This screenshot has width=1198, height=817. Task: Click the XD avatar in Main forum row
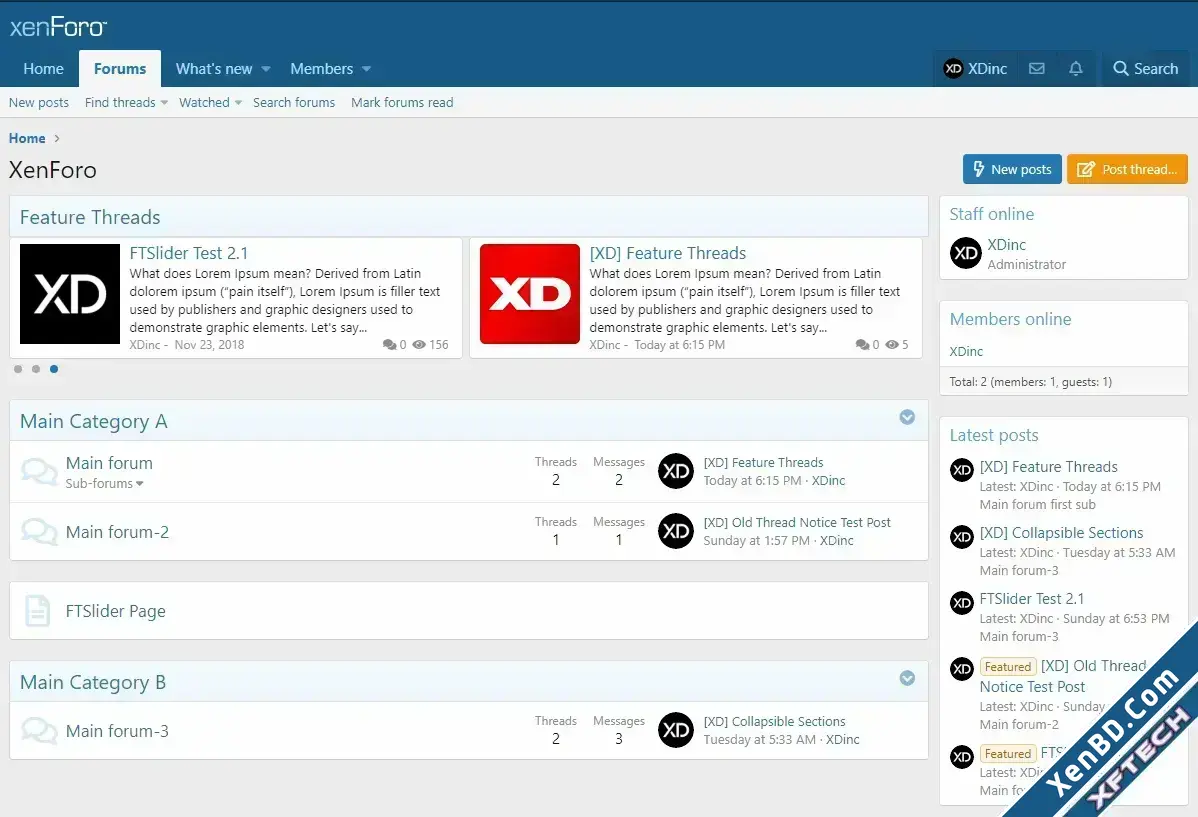pyautogui.click(x=675, y=472)
